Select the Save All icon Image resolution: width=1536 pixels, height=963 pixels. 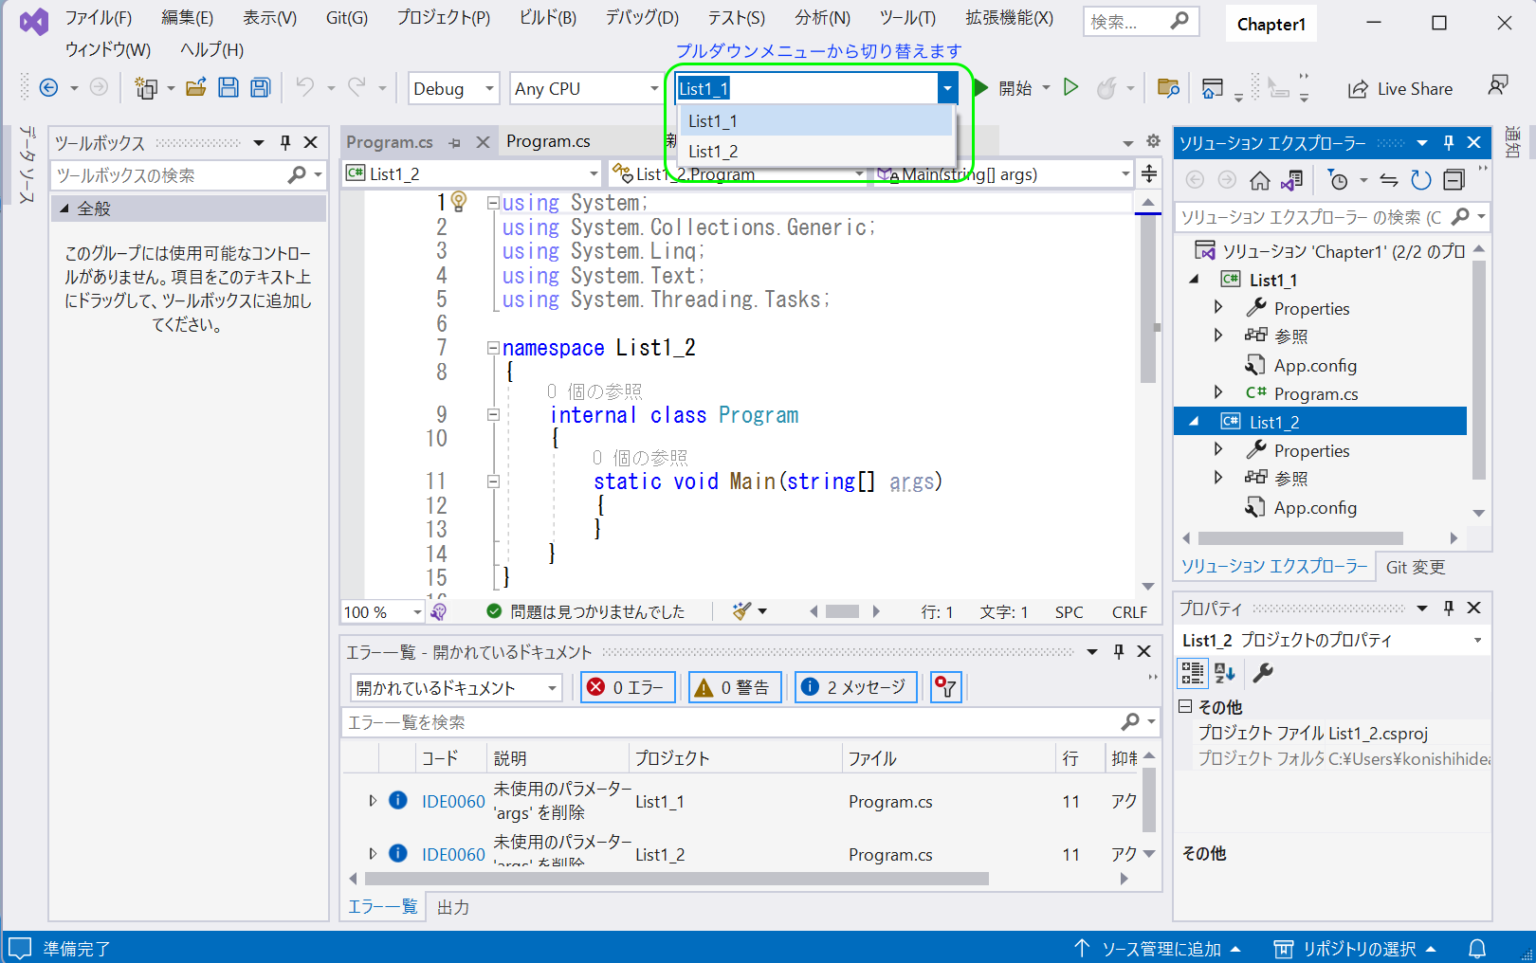click(x=260, y=88)
